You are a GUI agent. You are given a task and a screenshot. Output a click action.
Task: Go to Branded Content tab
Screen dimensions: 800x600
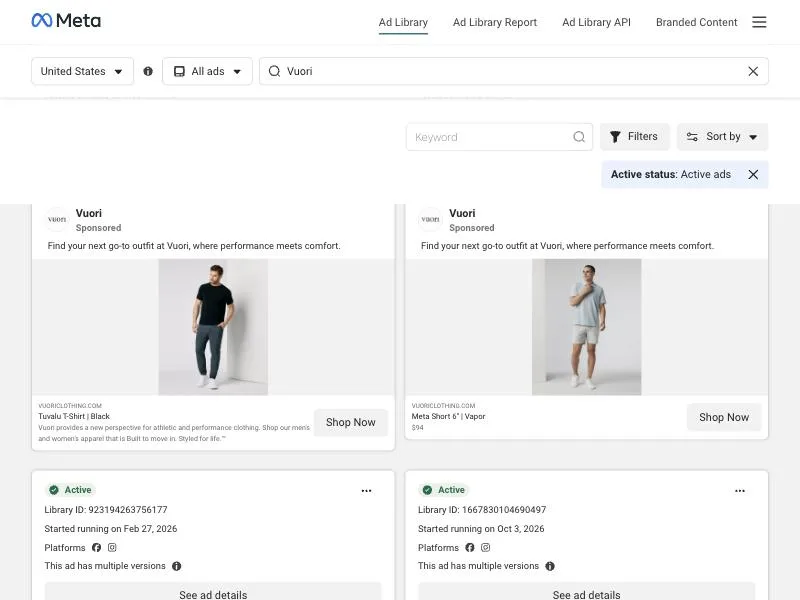point(696,22)
